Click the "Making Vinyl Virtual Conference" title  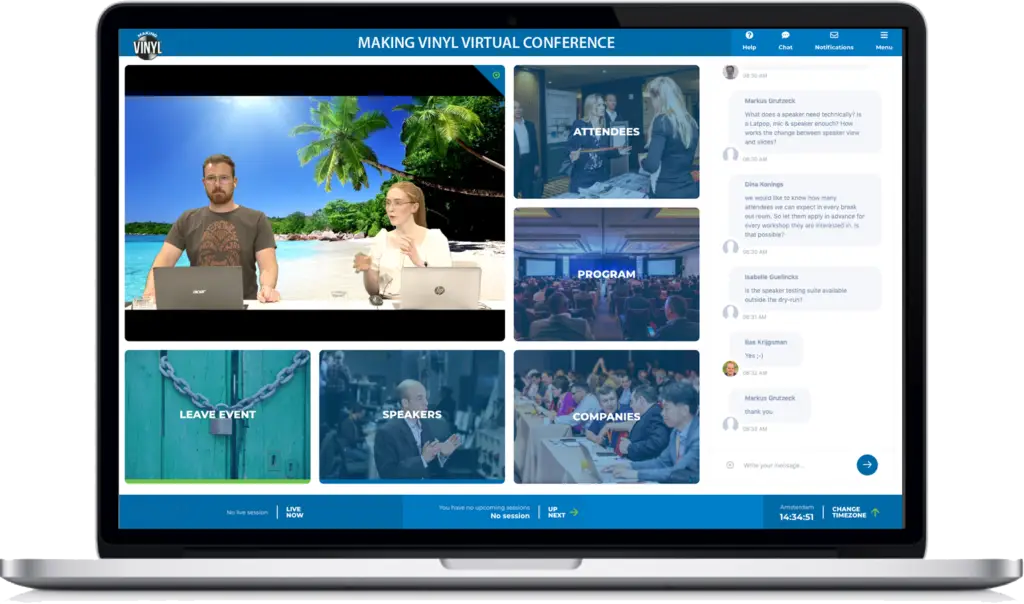coord(486,42)
